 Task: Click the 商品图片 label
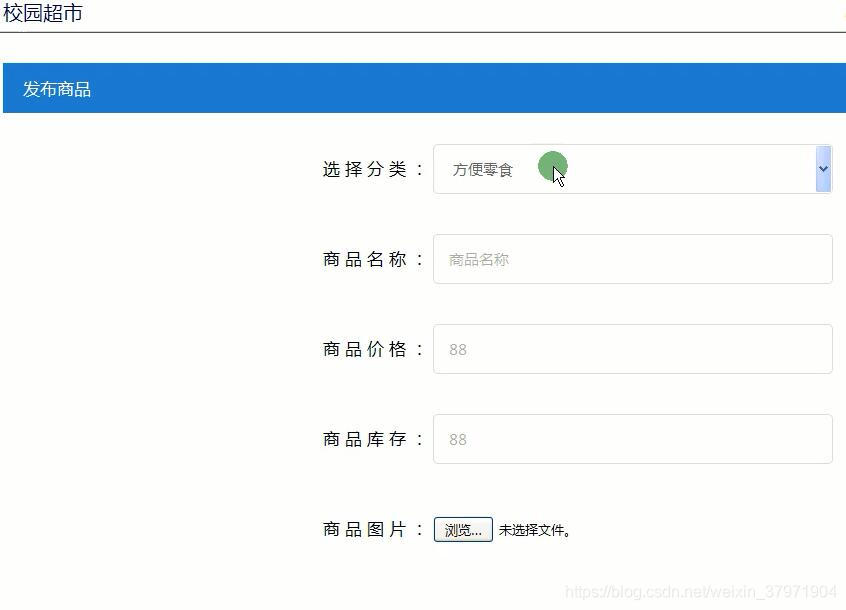(373, 530)
